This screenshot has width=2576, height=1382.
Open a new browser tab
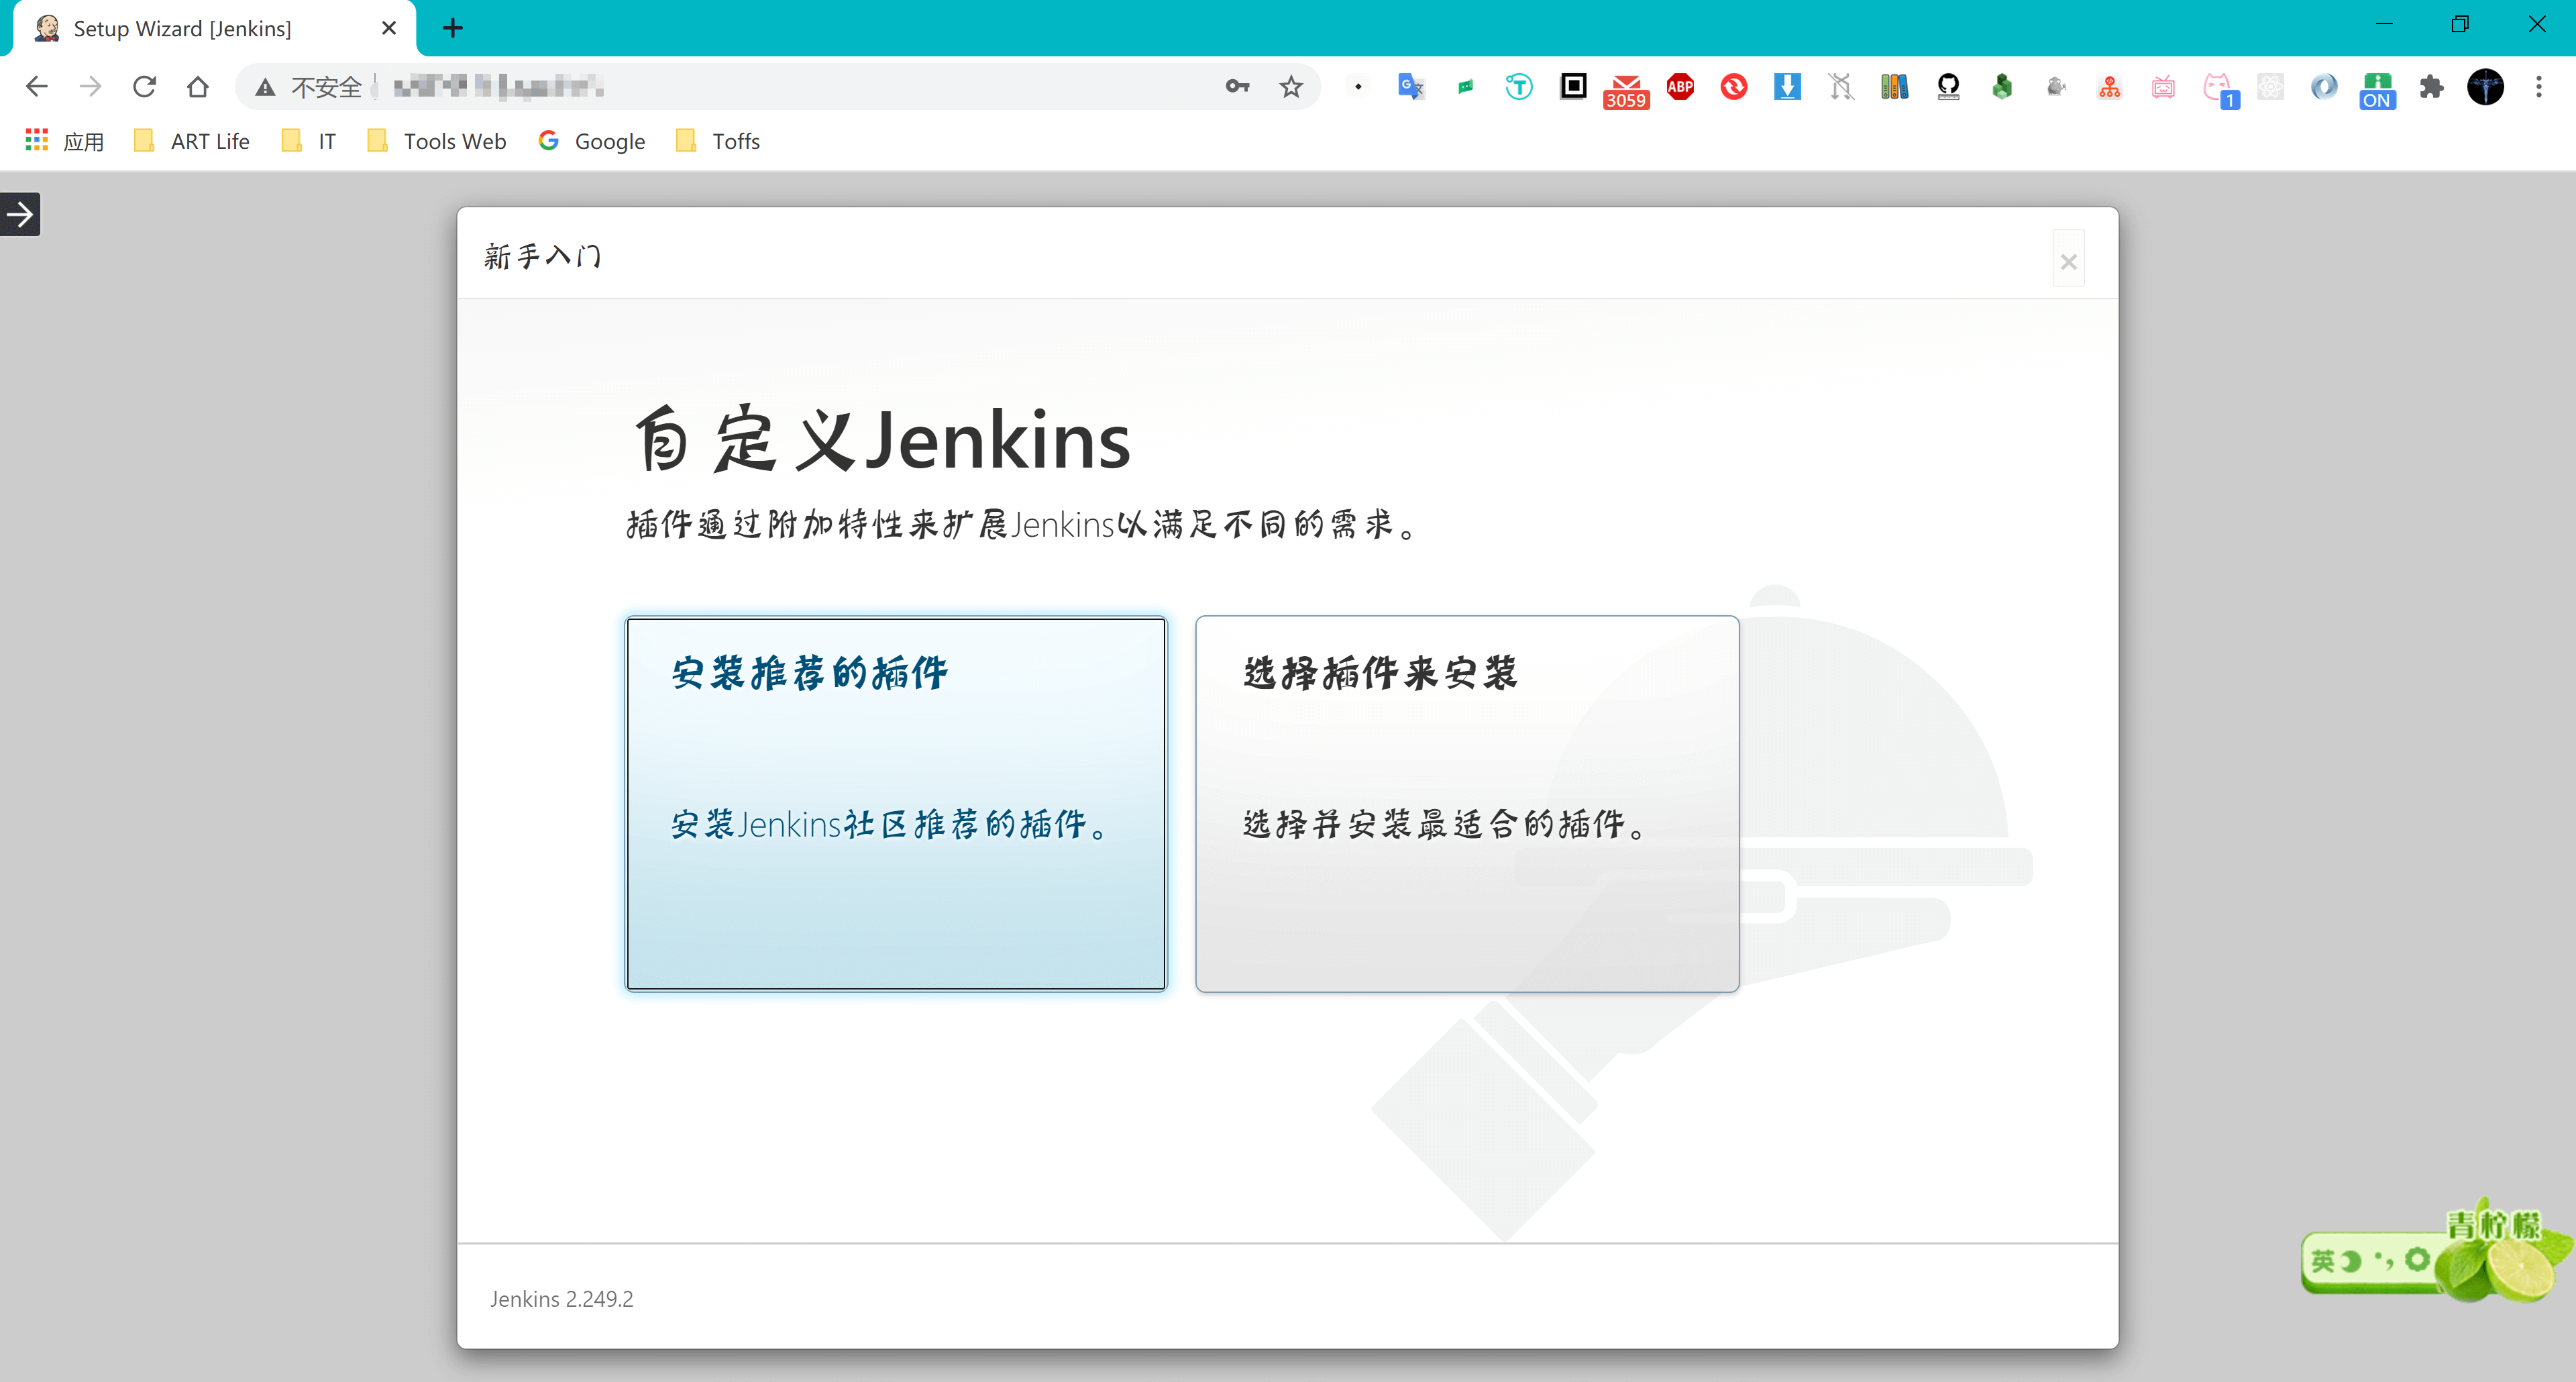452,28
